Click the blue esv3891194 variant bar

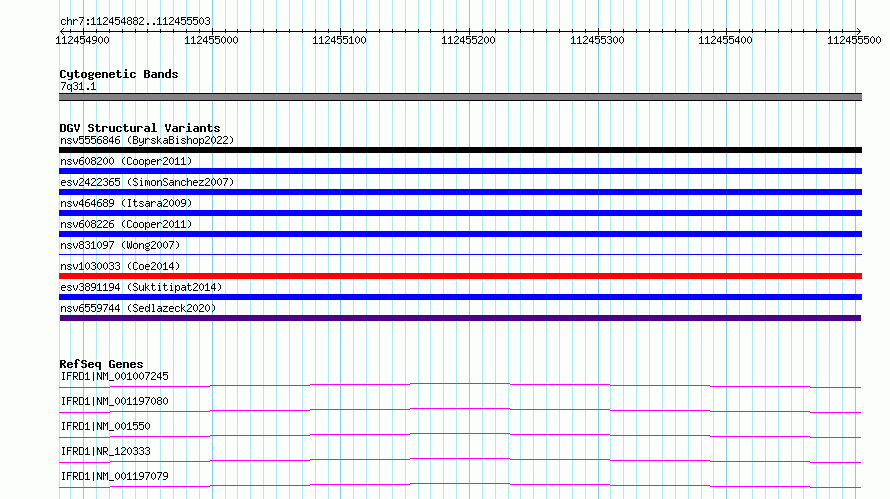pyautogui.click(x=460, y=297)
